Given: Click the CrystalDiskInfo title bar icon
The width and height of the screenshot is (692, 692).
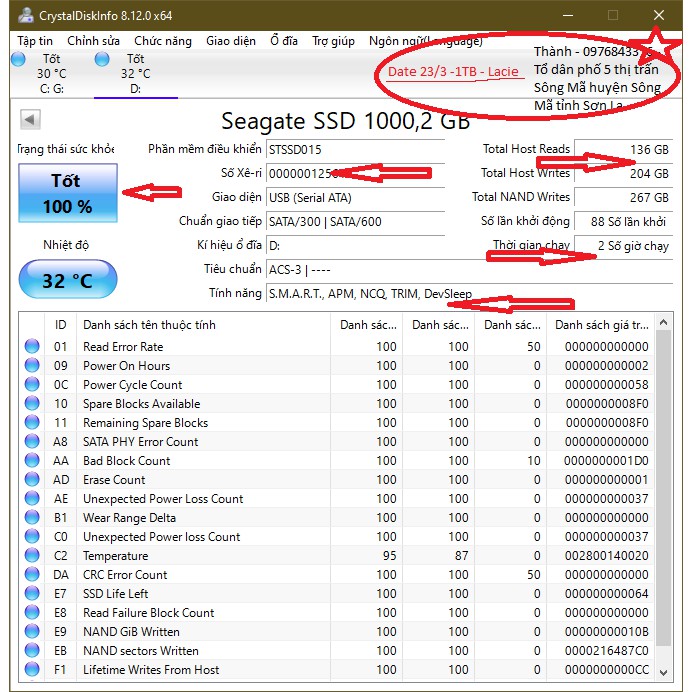Looking at the screenshot, I should pos(26,15).
